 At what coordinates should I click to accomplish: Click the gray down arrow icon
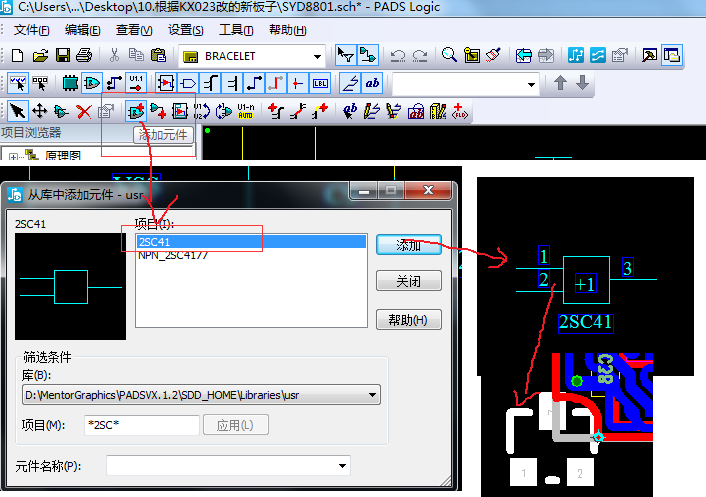tap(582, 83)
